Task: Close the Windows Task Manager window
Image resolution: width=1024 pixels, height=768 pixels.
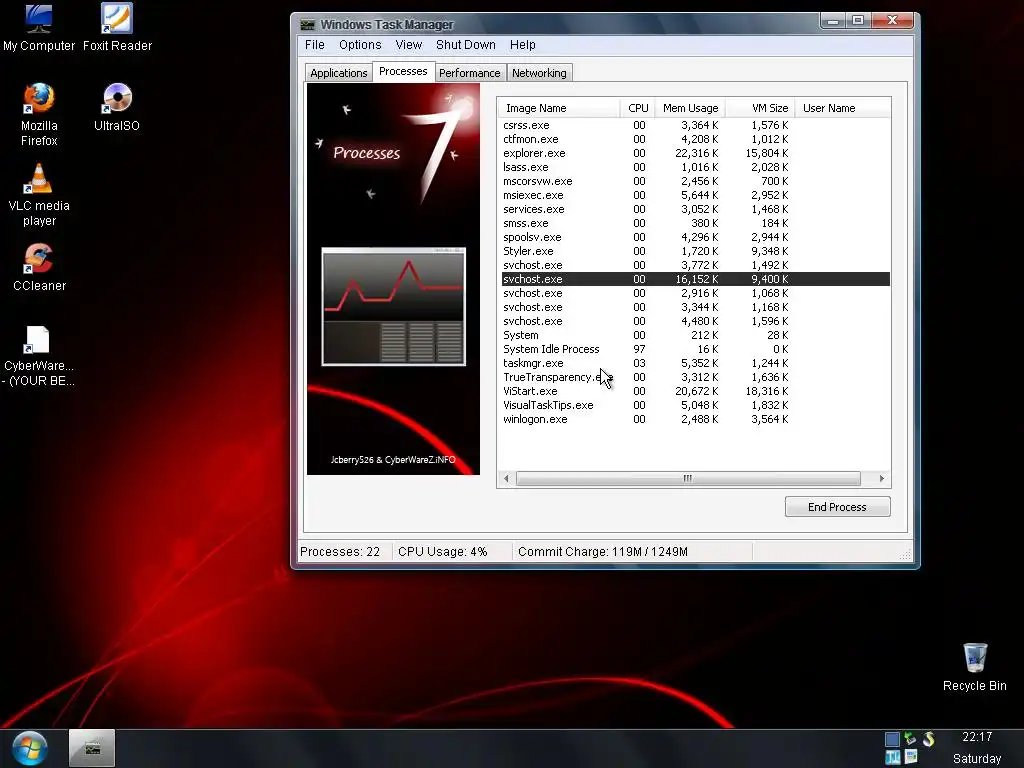Action: (893, 21)
